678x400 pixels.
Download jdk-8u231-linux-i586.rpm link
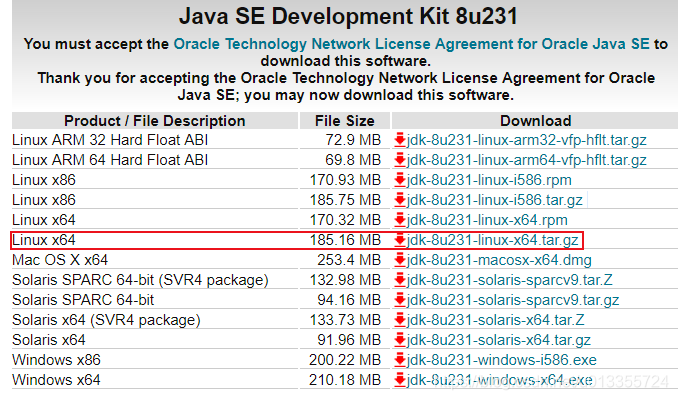point(489,180)
